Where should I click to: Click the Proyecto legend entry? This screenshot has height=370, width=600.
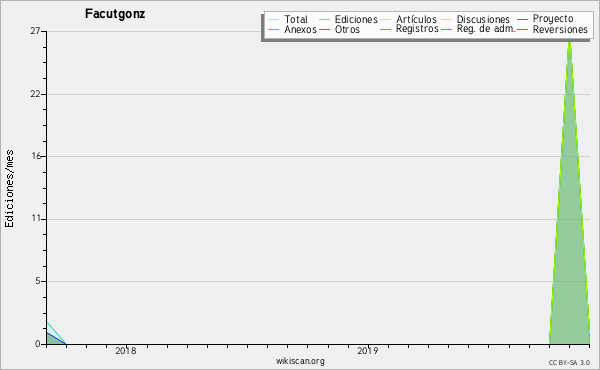545,19
